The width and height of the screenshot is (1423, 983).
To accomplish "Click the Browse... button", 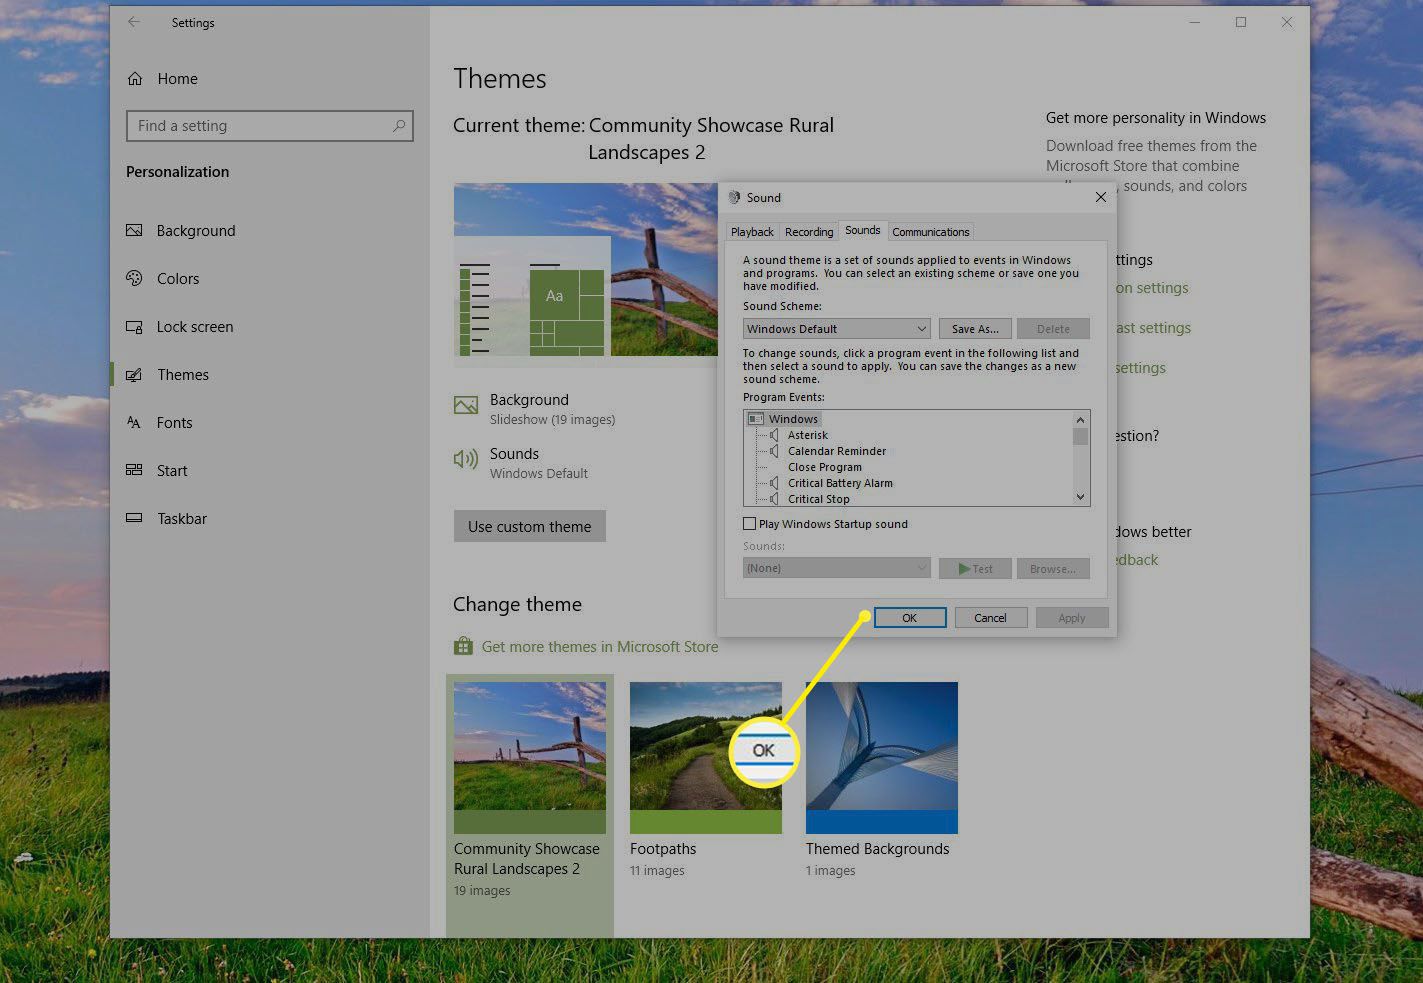I will click(1053, 568).
